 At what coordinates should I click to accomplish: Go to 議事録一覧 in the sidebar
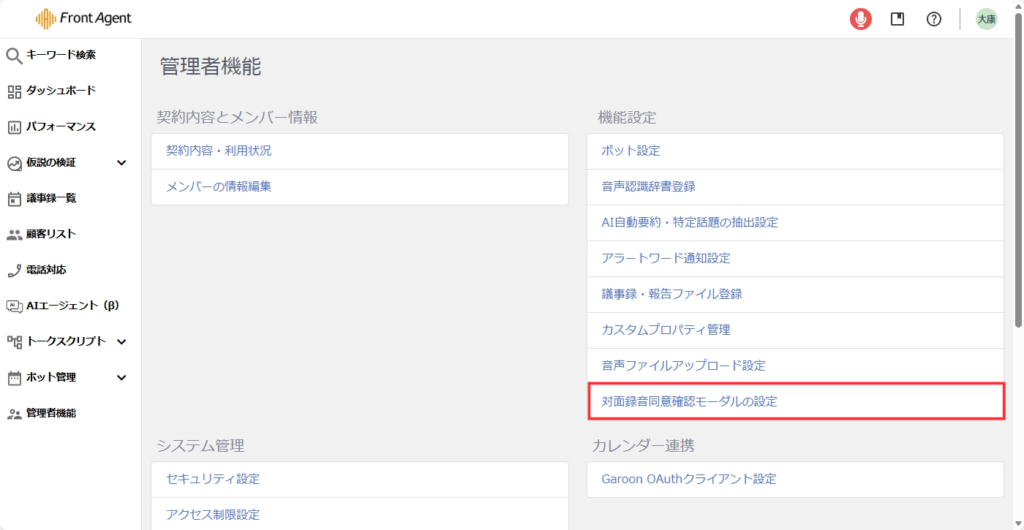coord(51,198)
